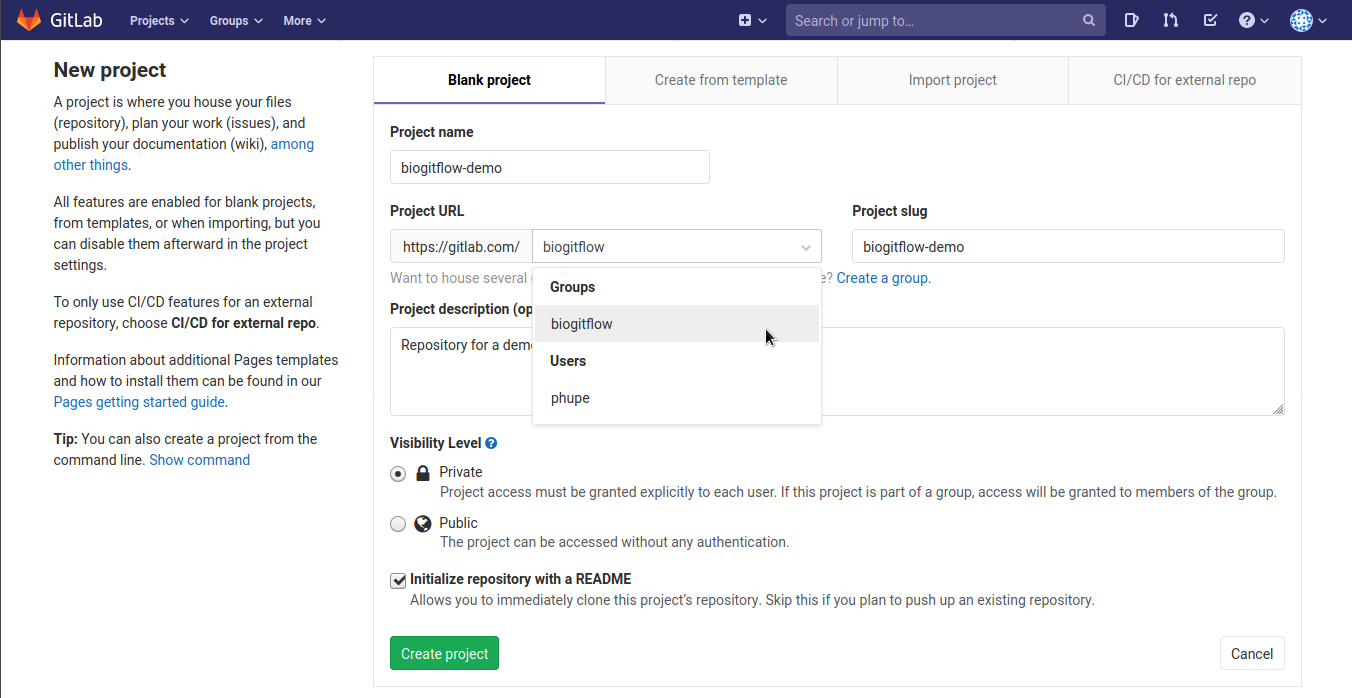Open the Help question mark menu

click(1253, 20)
